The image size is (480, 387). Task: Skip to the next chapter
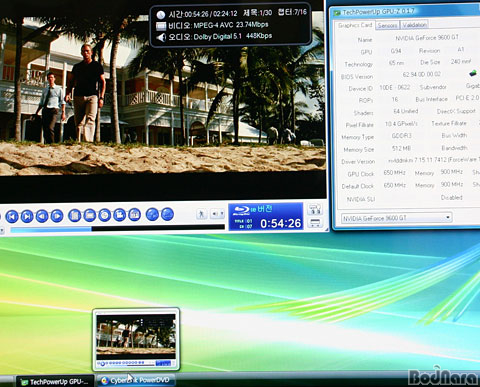tap(27, 217)
